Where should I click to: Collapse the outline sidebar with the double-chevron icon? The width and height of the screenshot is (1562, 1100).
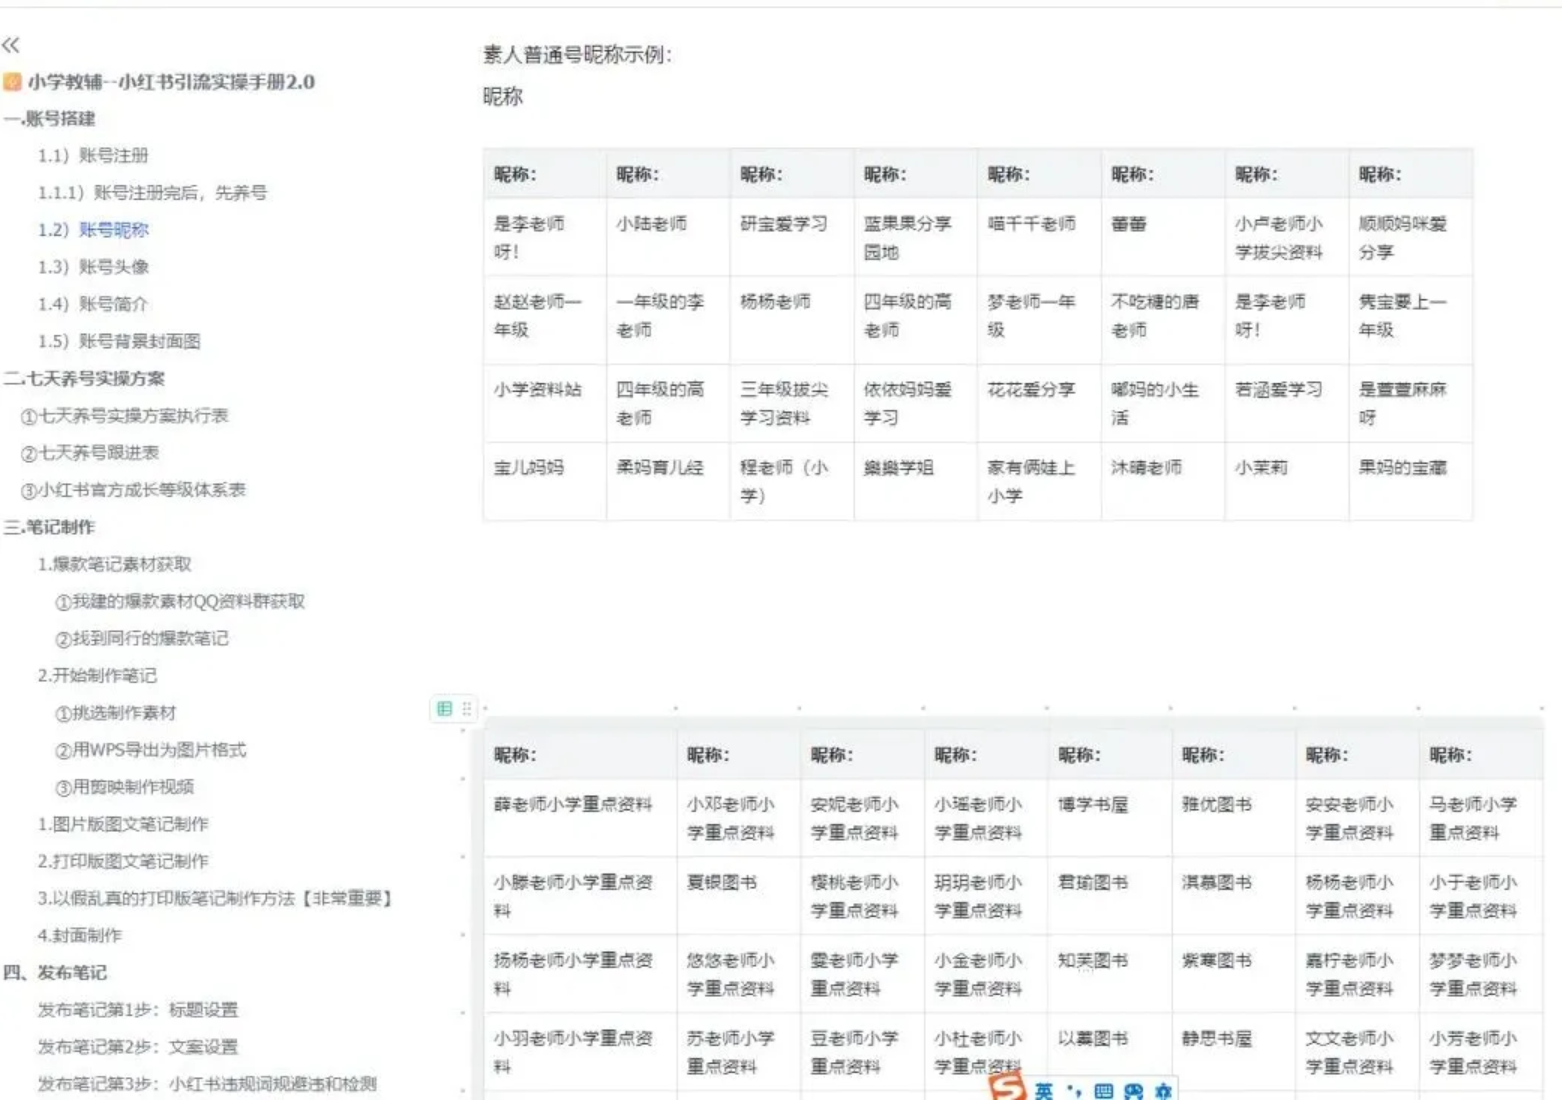point(11,44)
